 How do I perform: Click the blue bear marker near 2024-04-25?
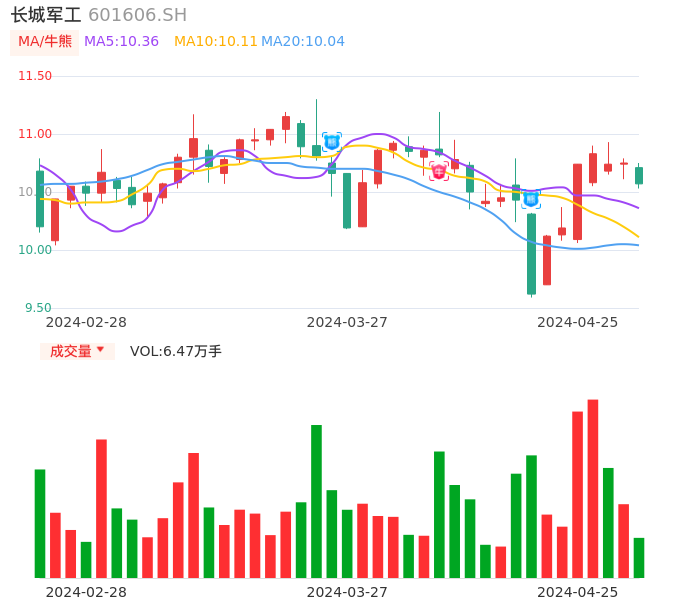click(531, 200)
